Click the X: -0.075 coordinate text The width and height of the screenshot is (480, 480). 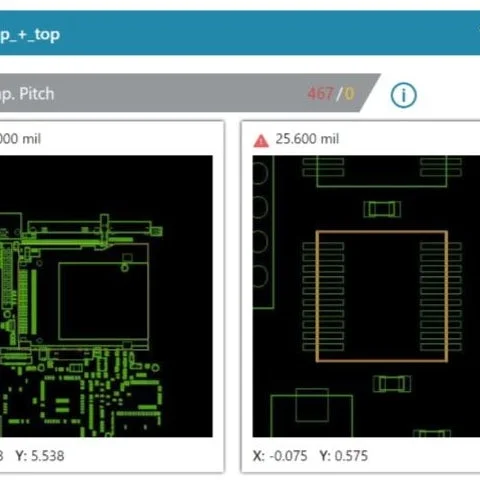280,456
